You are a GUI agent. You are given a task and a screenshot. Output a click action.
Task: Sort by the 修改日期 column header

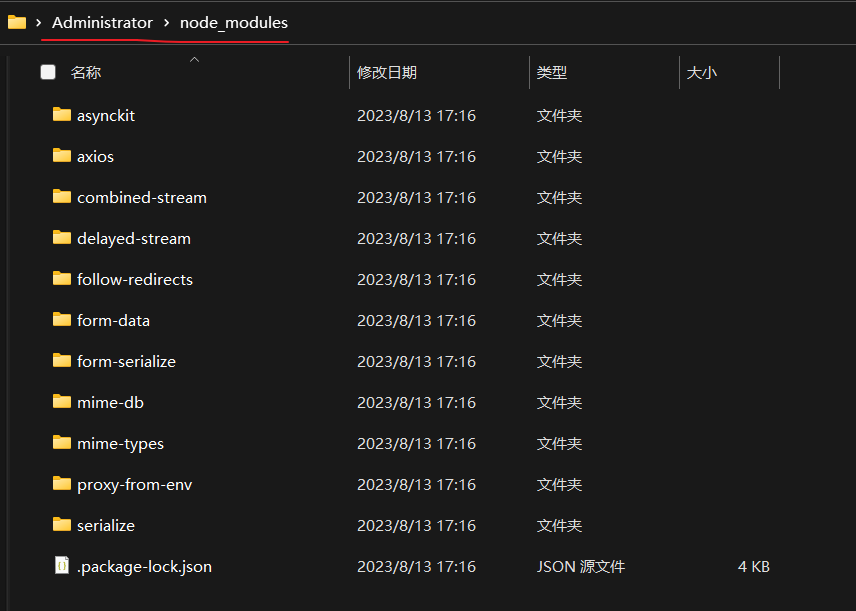(x=387, y=72)
